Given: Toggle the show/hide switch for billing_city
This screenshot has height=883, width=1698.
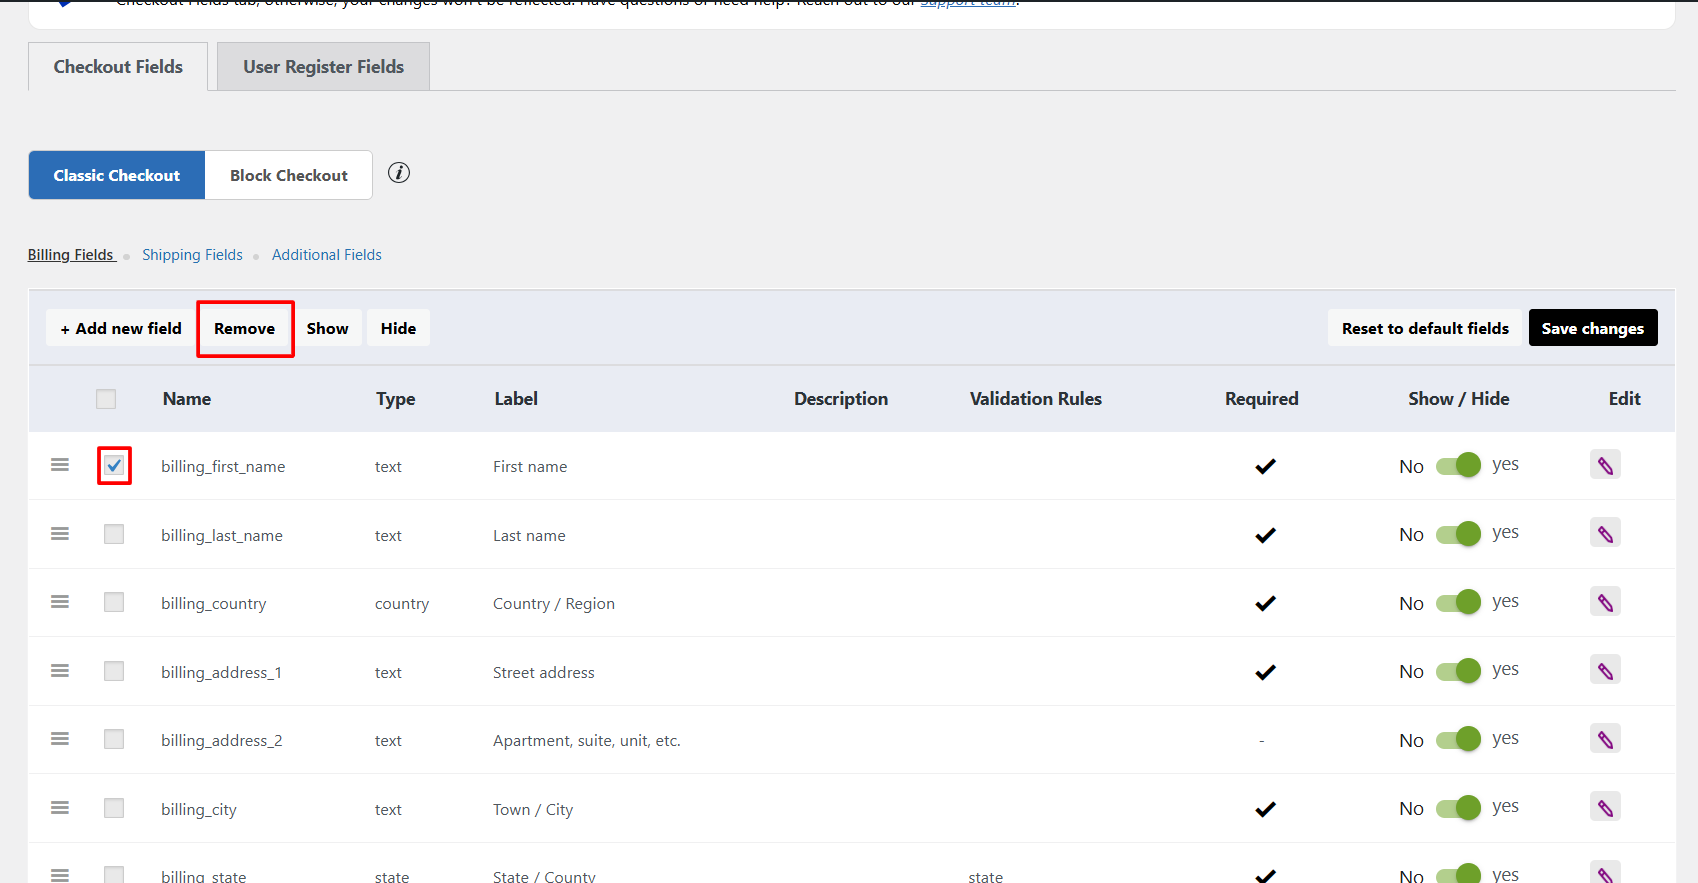Looking at the screenshot, I should [1458, 808].
